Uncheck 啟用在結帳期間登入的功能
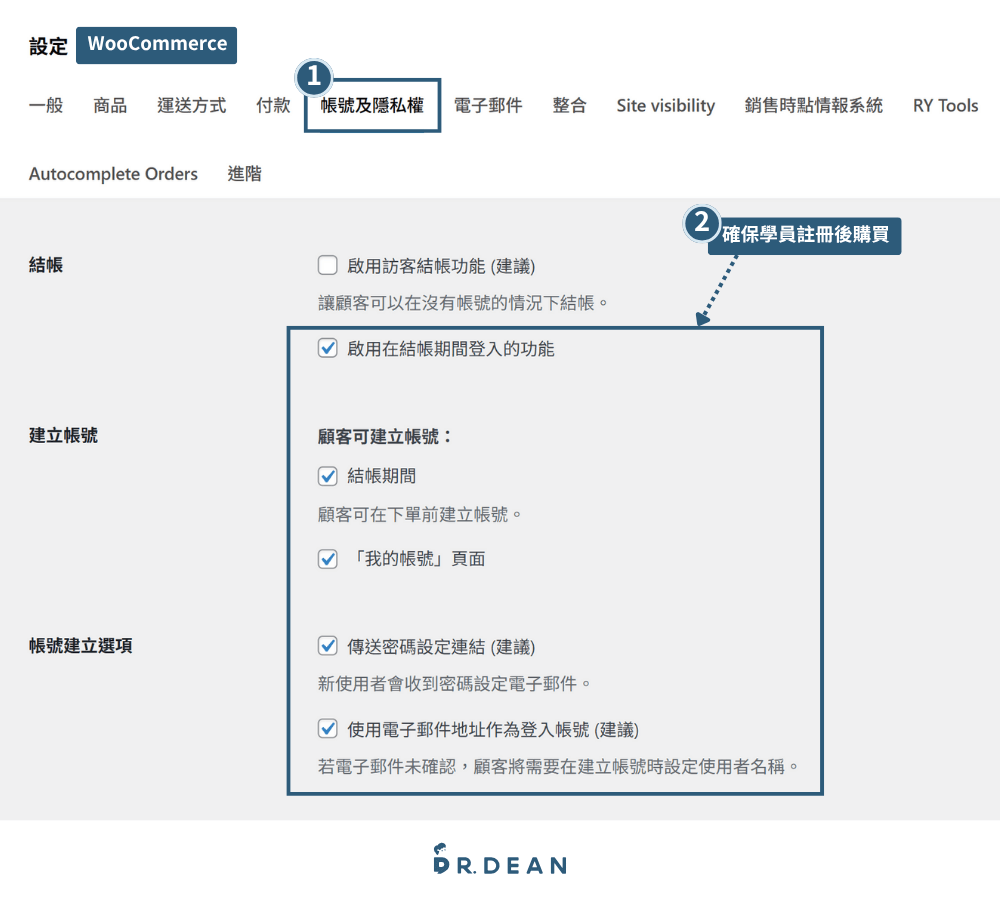 [327, 348]
